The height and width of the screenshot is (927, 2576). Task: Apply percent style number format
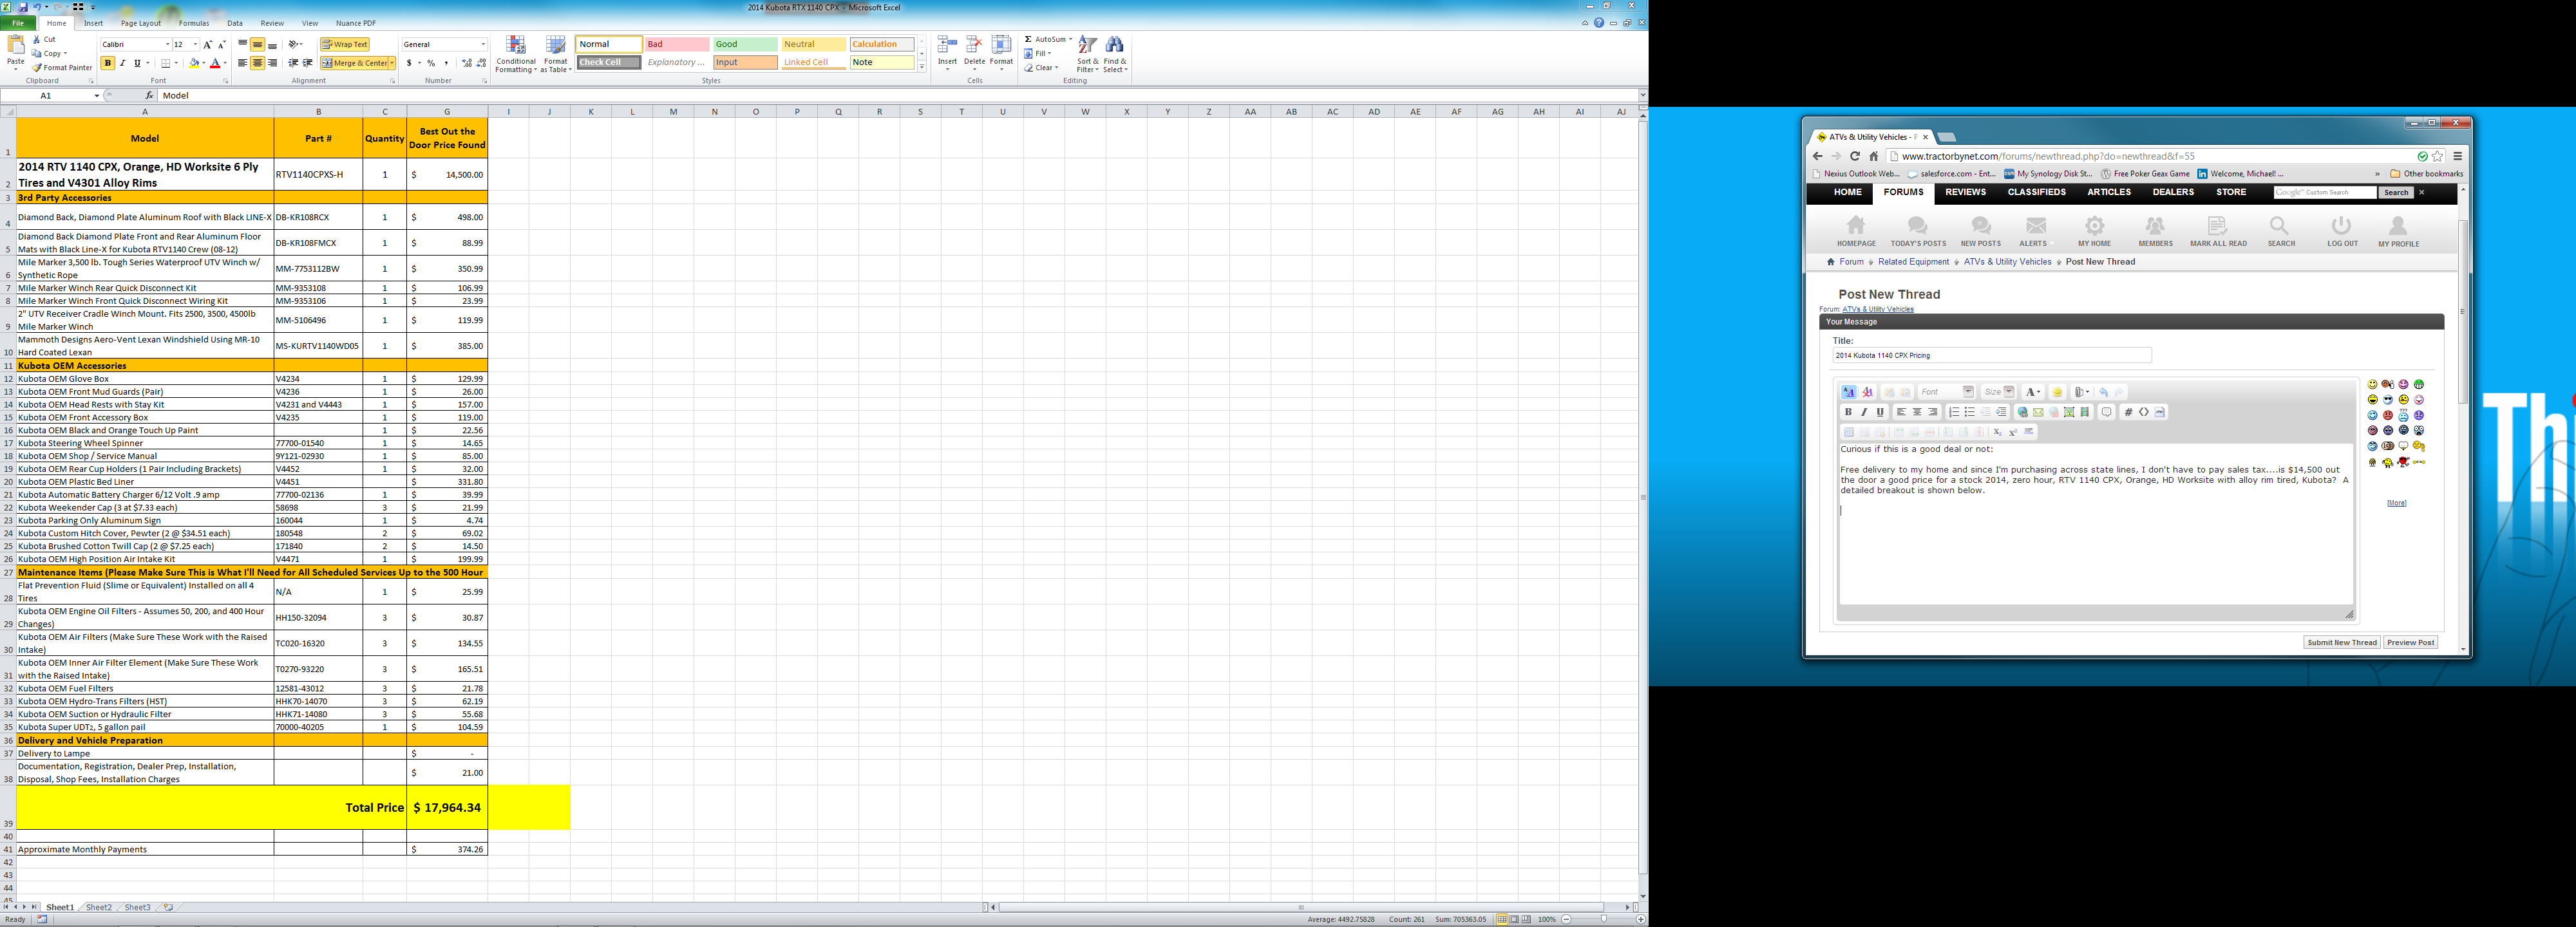click(x=431, y=63)
